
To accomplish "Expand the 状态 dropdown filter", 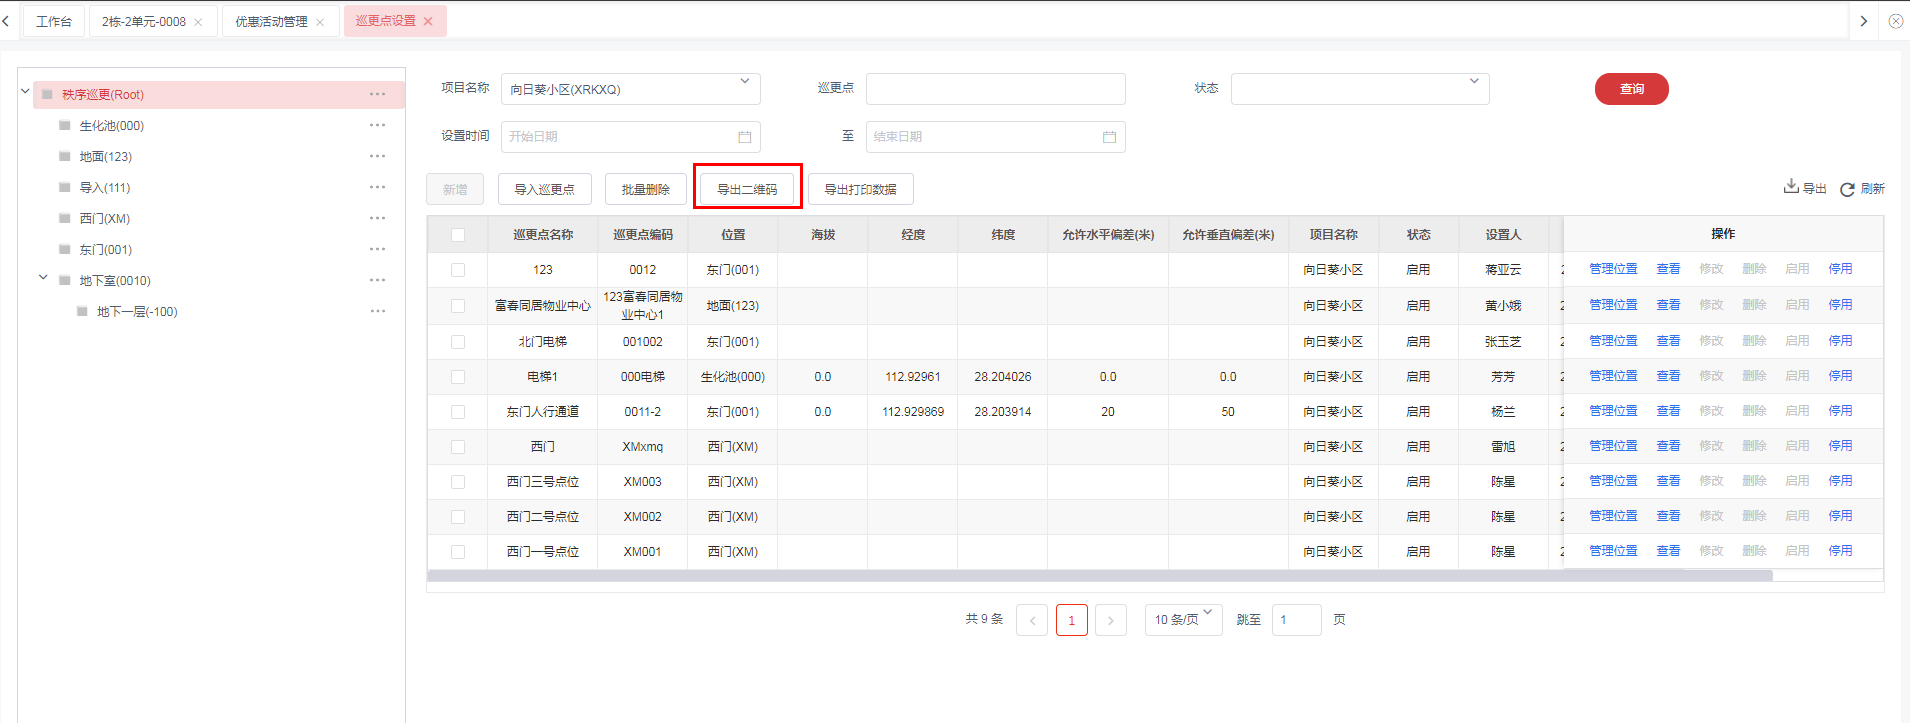I will click(x=1359, y=89).
